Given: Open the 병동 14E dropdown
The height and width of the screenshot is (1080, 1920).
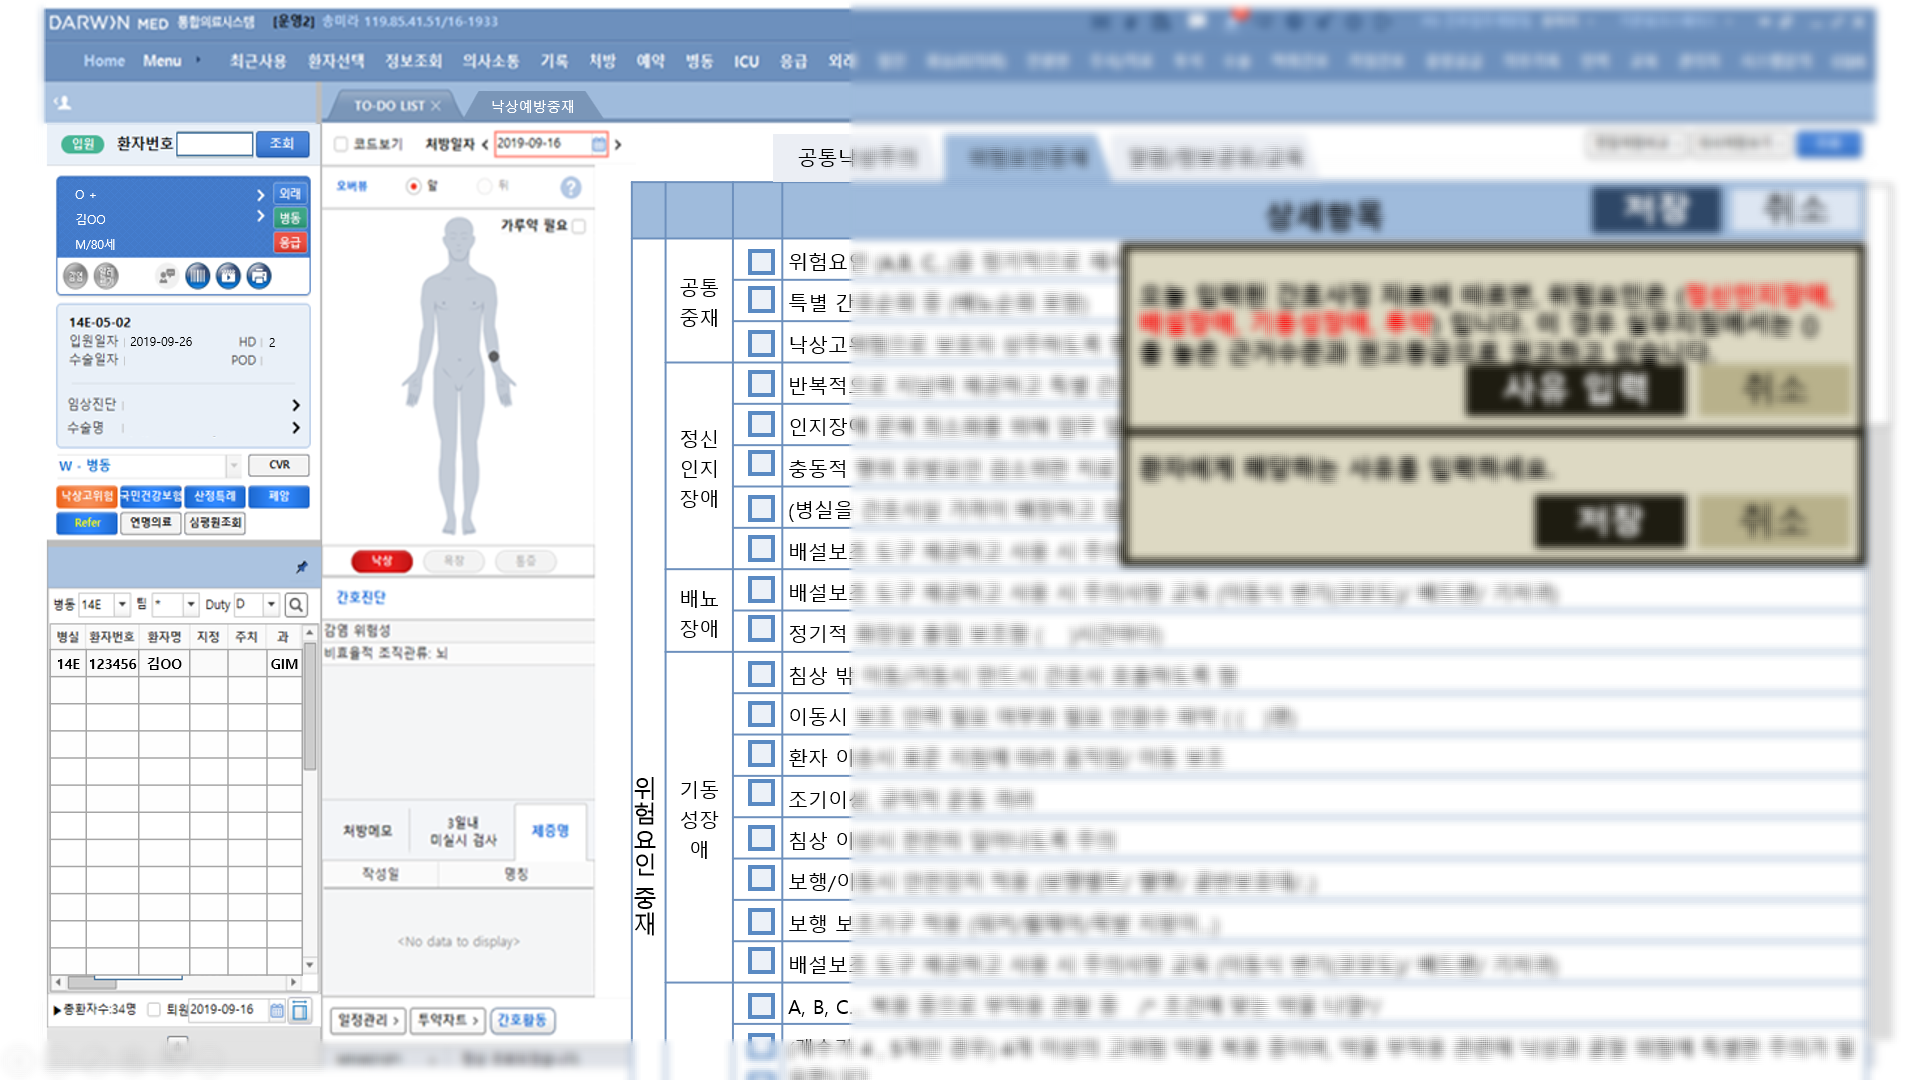Looking at the screenshot, I should coord(122,605).
